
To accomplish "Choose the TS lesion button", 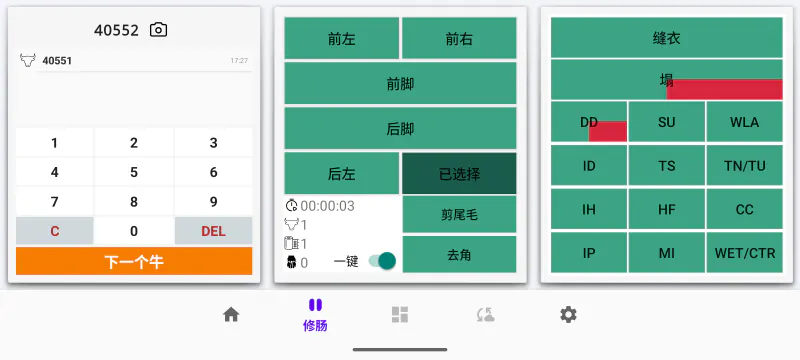I will pyautogui.click(x=666, y=166).
